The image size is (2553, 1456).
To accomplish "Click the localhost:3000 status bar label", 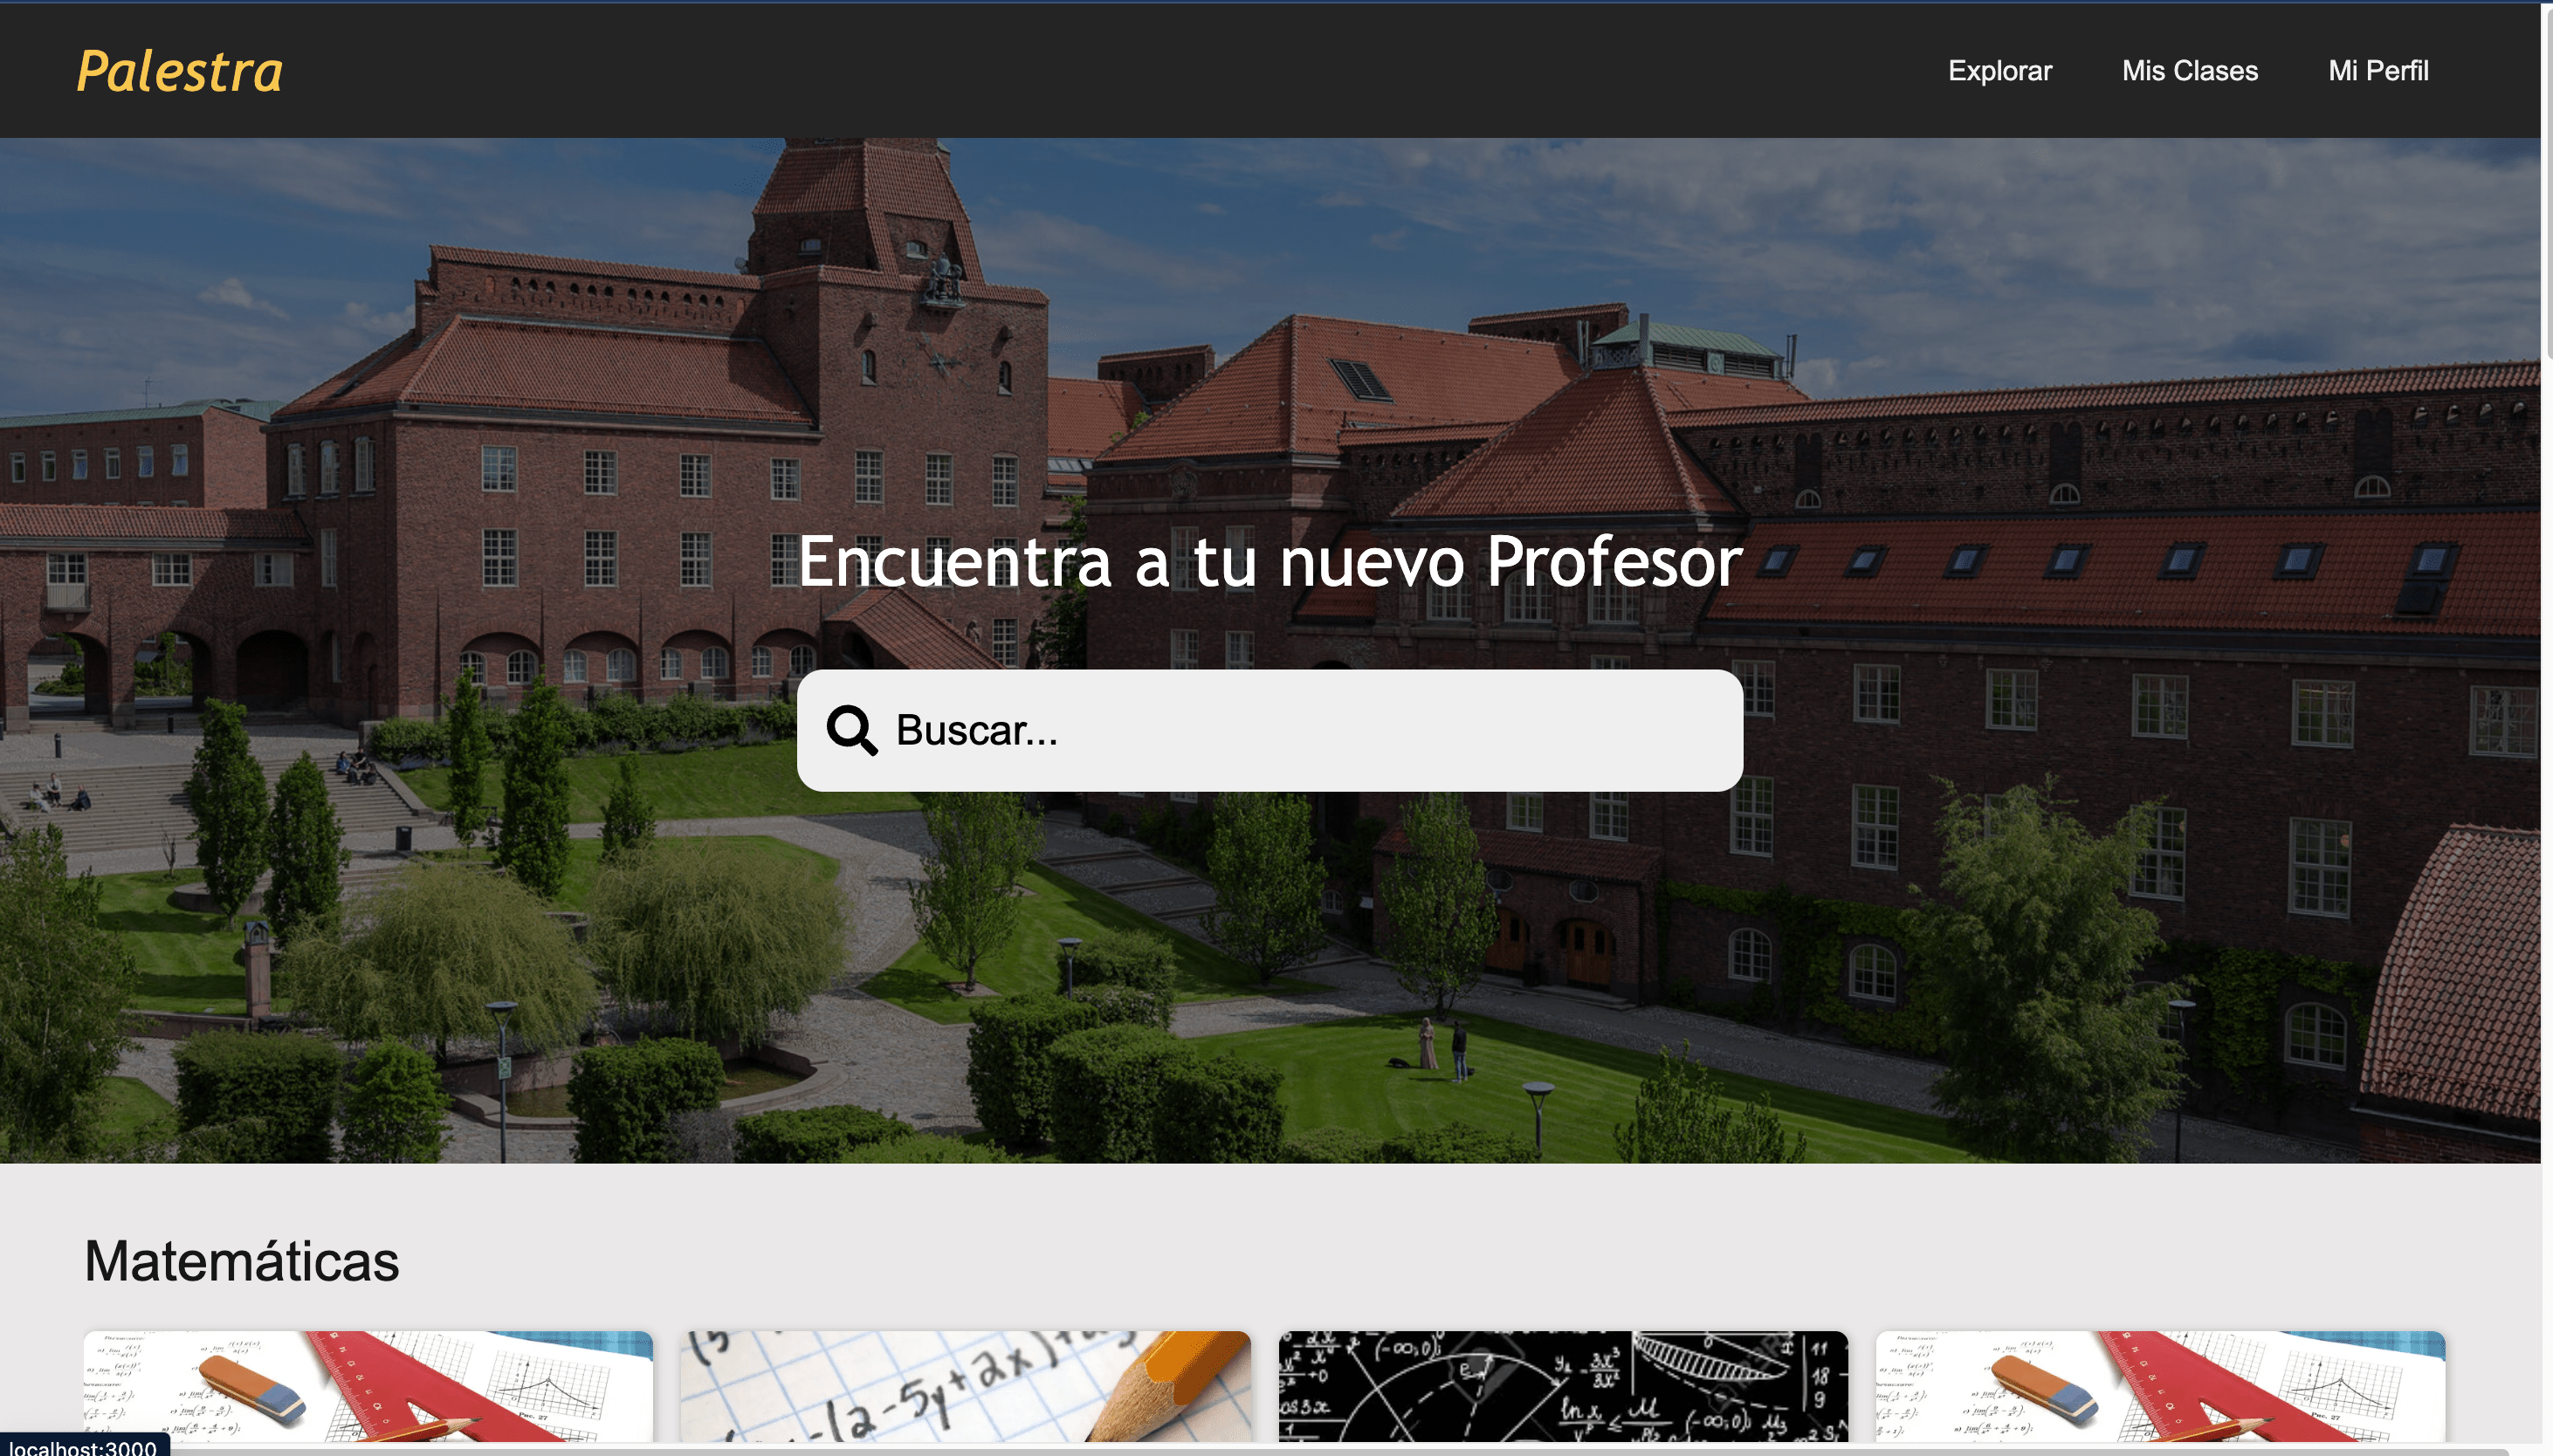I will (83, 1447).
